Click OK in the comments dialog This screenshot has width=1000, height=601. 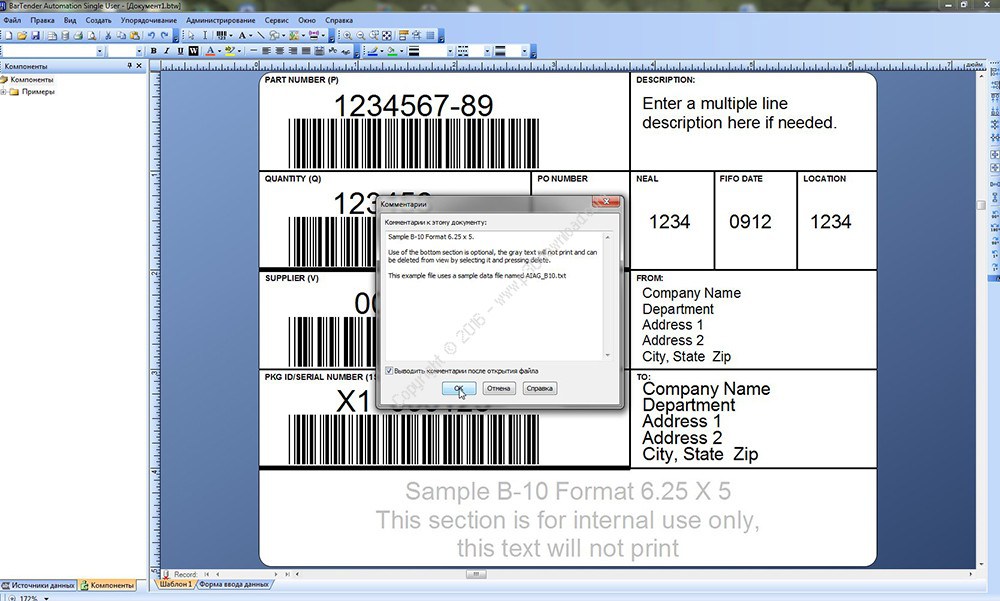(459, 389)
